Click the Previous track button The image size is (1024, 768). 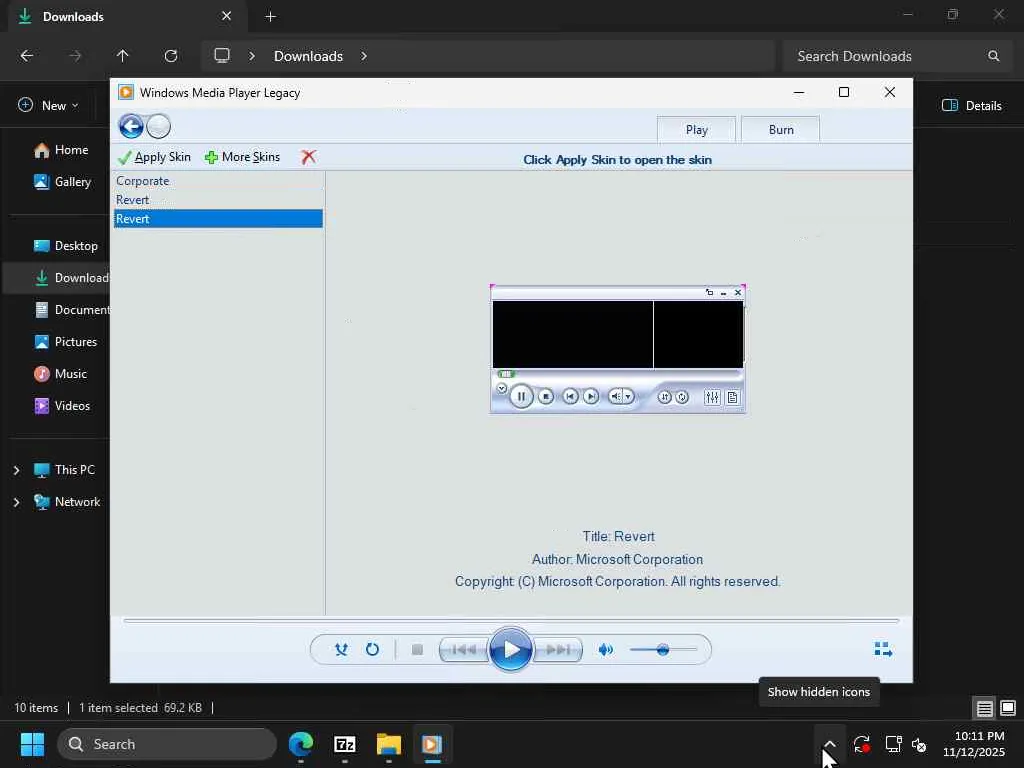click(x=464, y=650)
